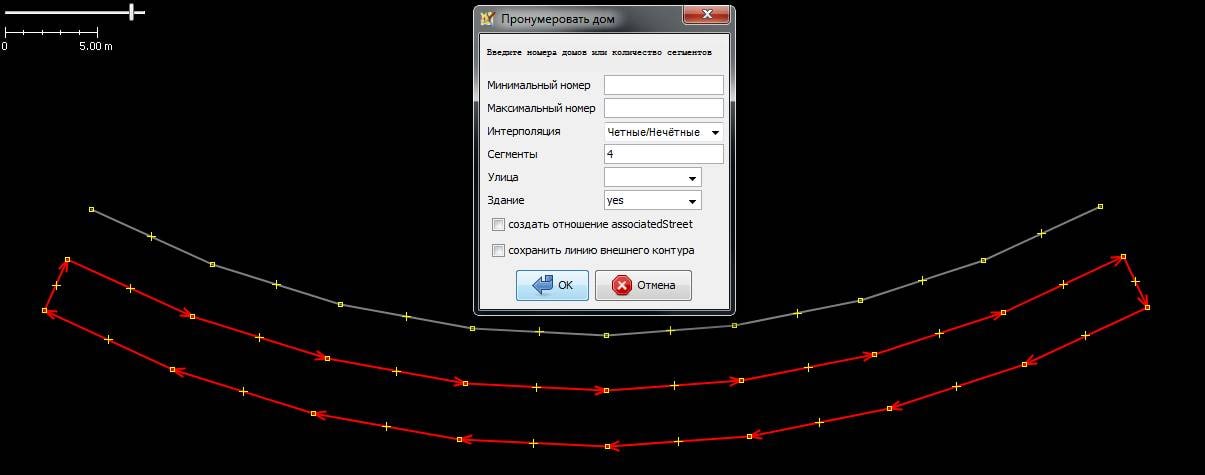The image size is (1205, 475).
Task: Click the Интерполяция label text
Action: pos(524,131)
